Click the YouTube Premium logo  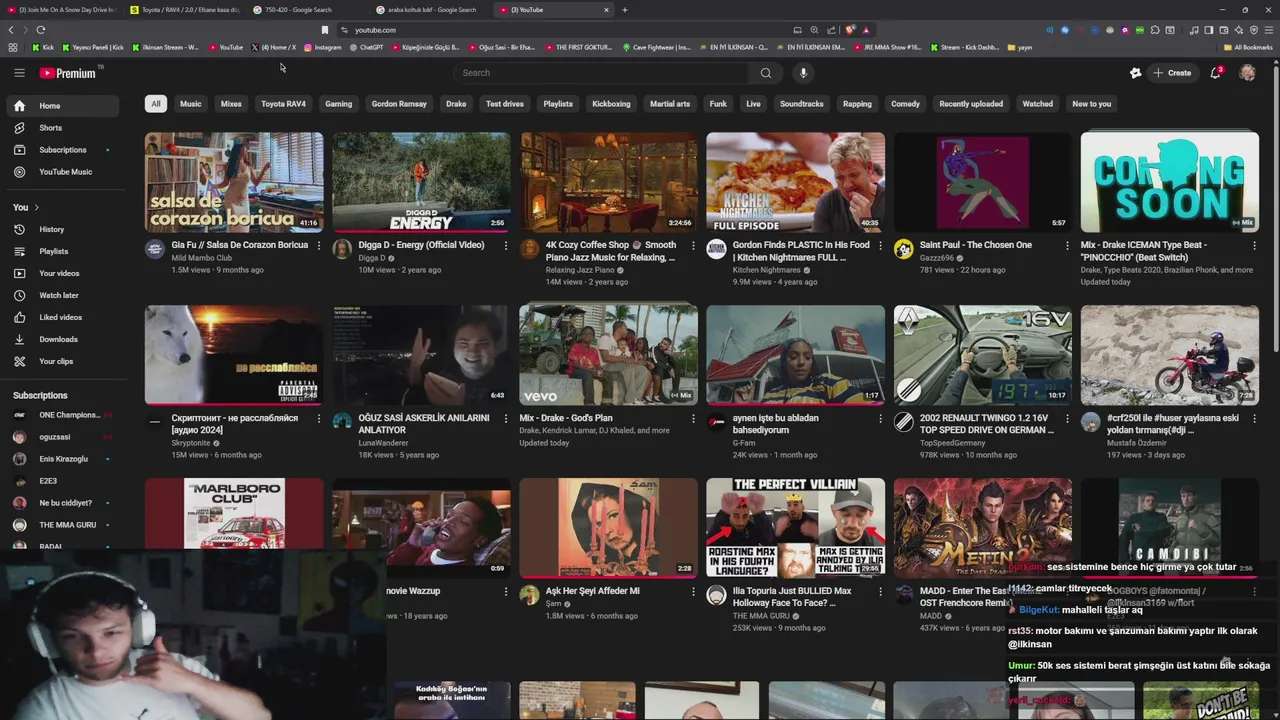click(x=67, y=73)
